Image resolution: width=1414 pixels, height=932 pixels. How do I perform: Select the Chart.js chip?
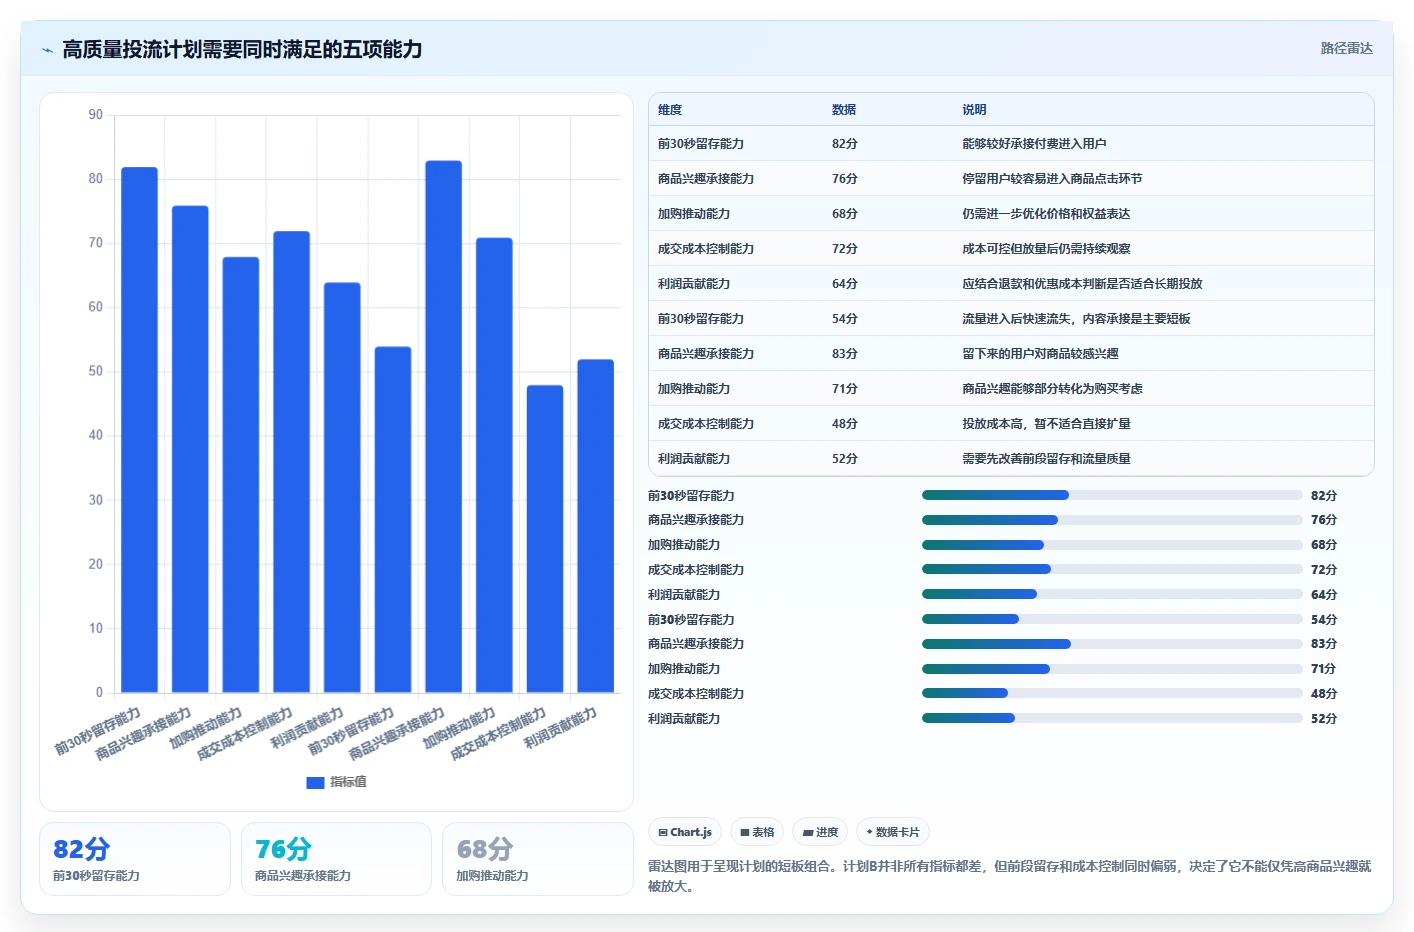click(685, 832)
